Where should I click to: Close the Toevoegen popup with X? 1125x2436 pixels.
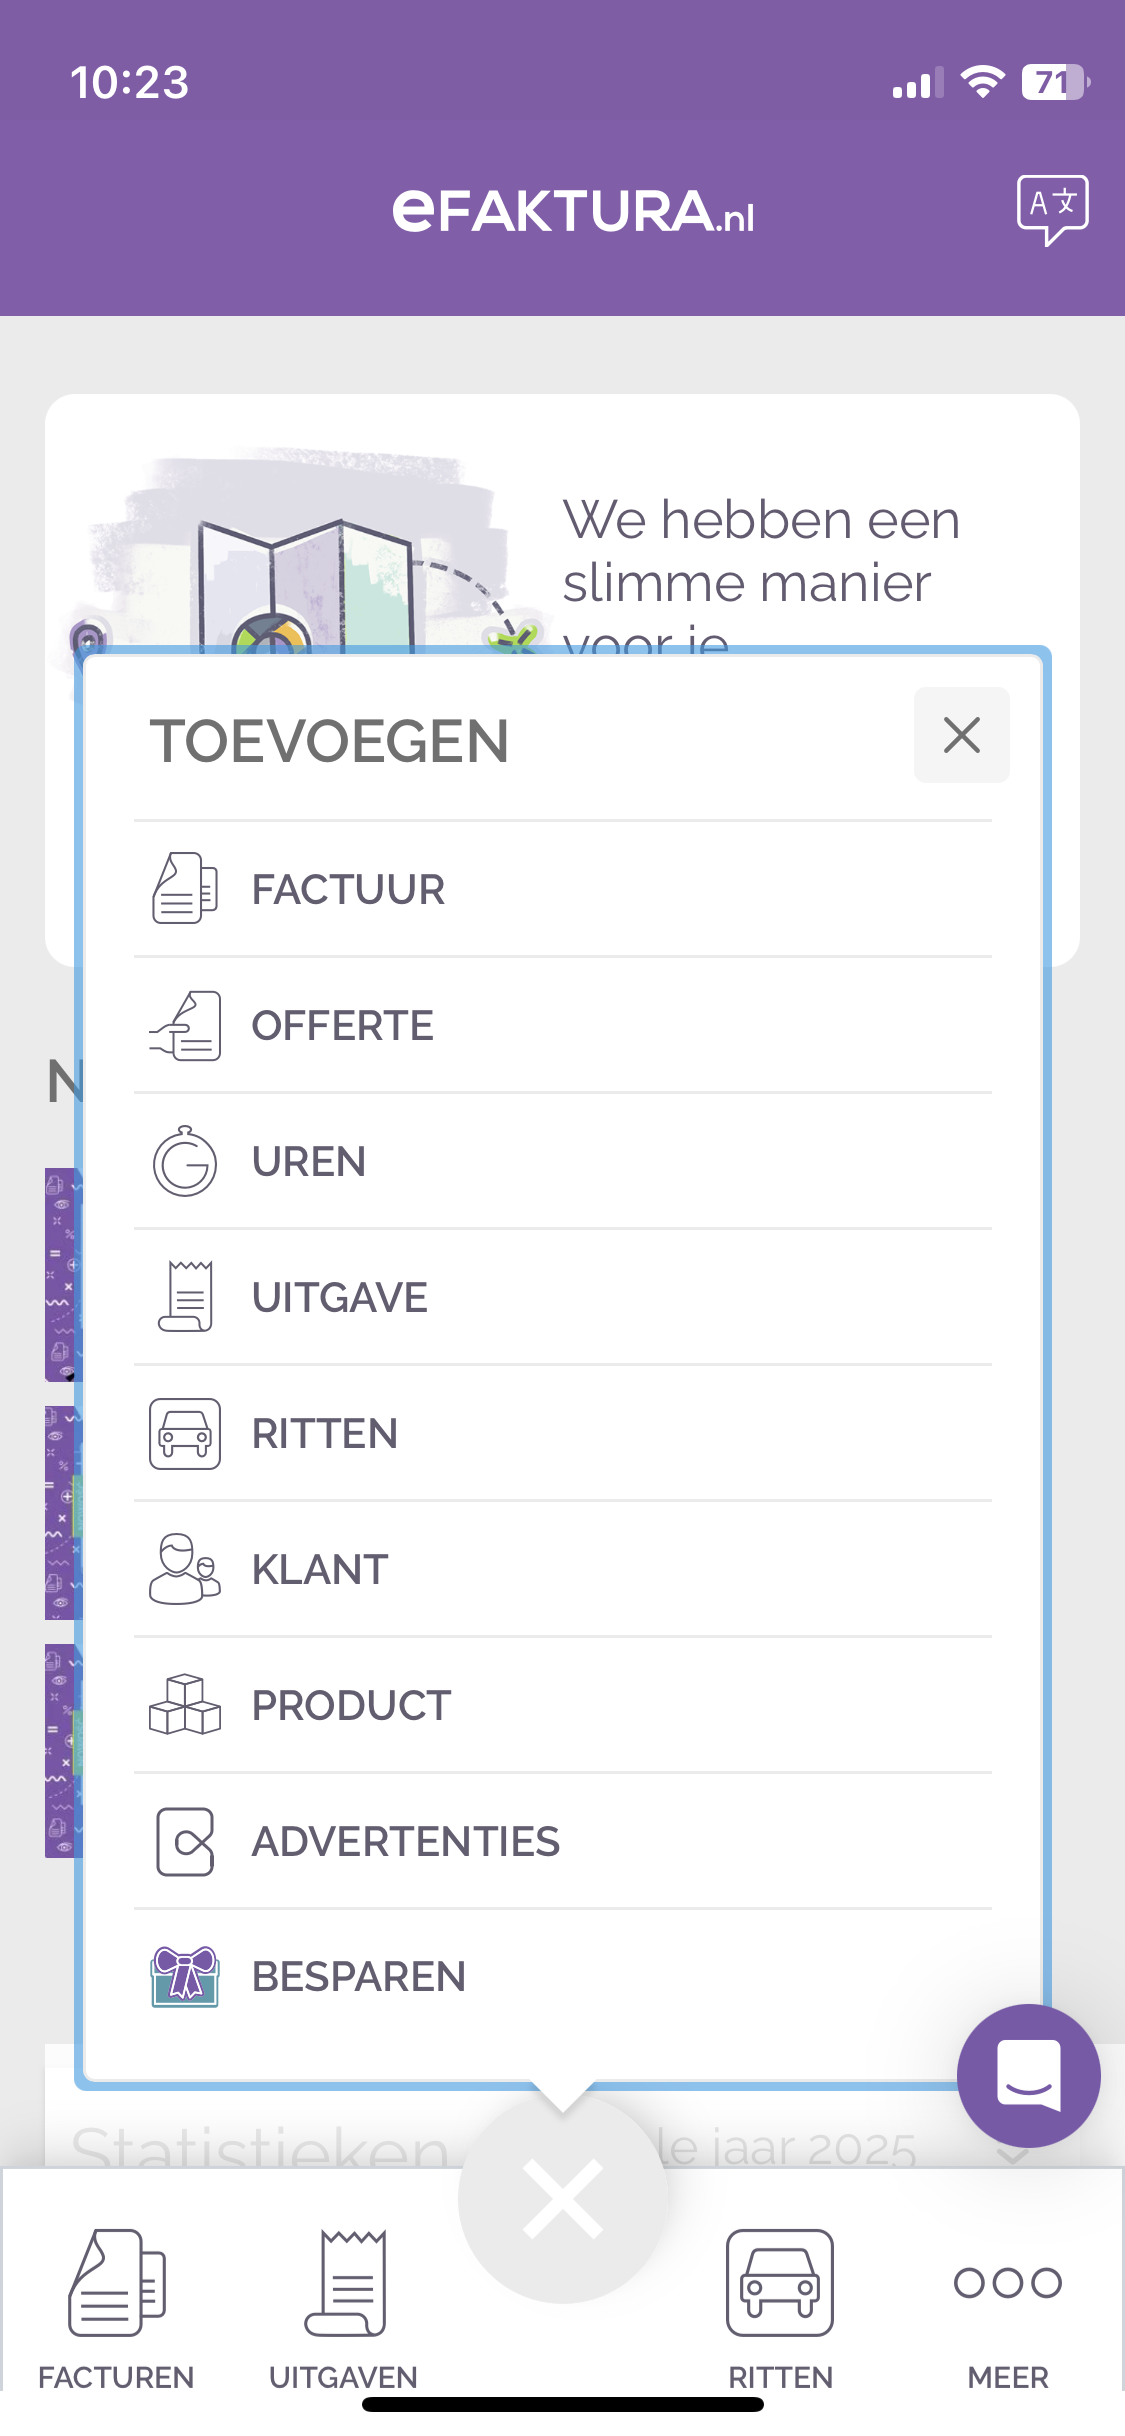[x=962, y=735]
